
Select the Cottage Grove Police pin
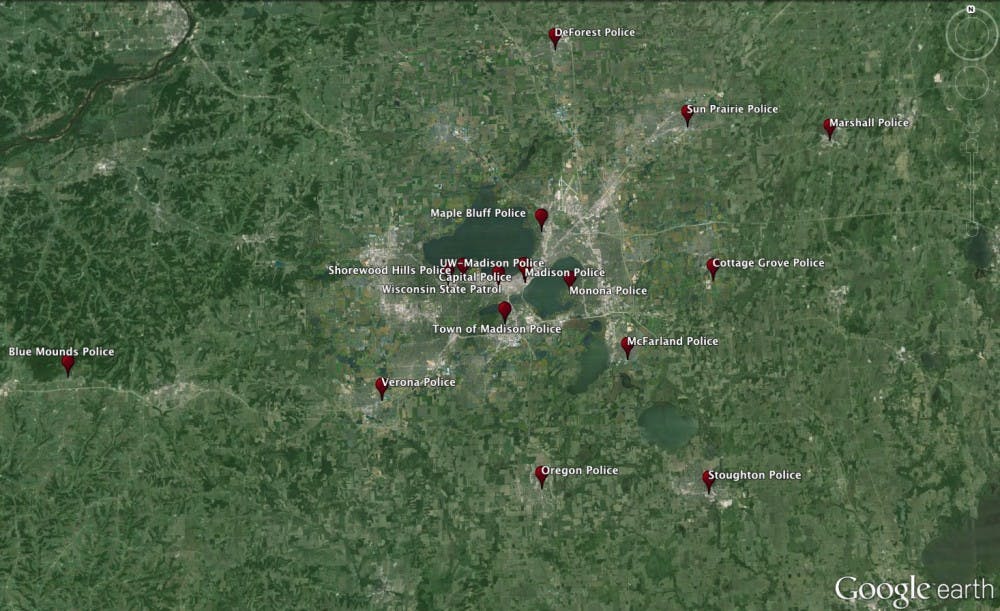point(712,266)
